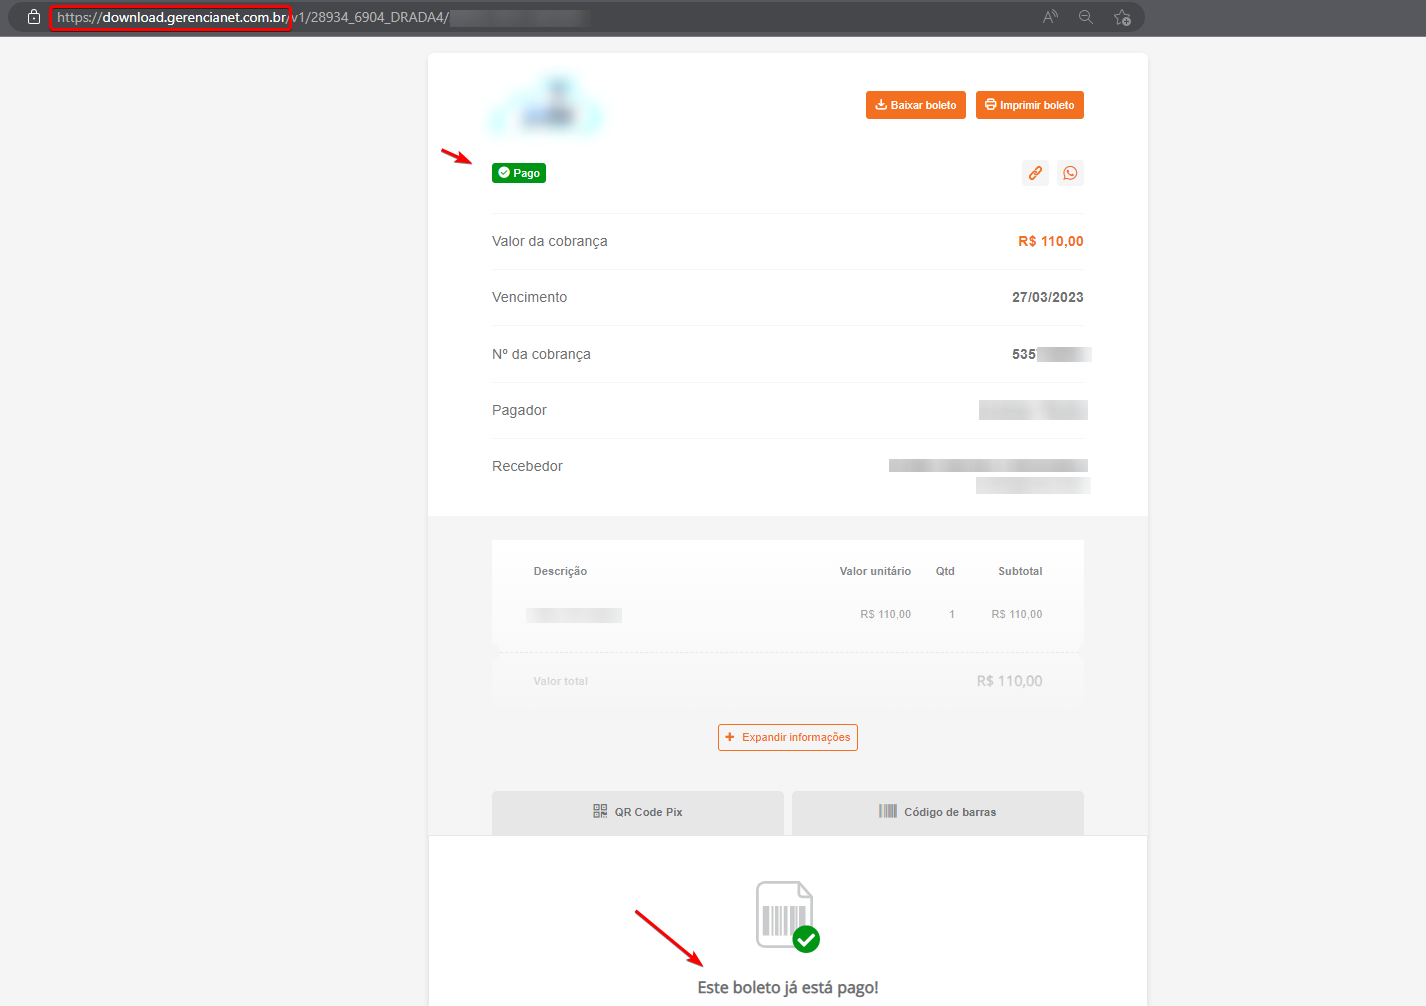Click the paid boleto barcode illustration
This screenshot has width=1426, height=1006.
788,916
